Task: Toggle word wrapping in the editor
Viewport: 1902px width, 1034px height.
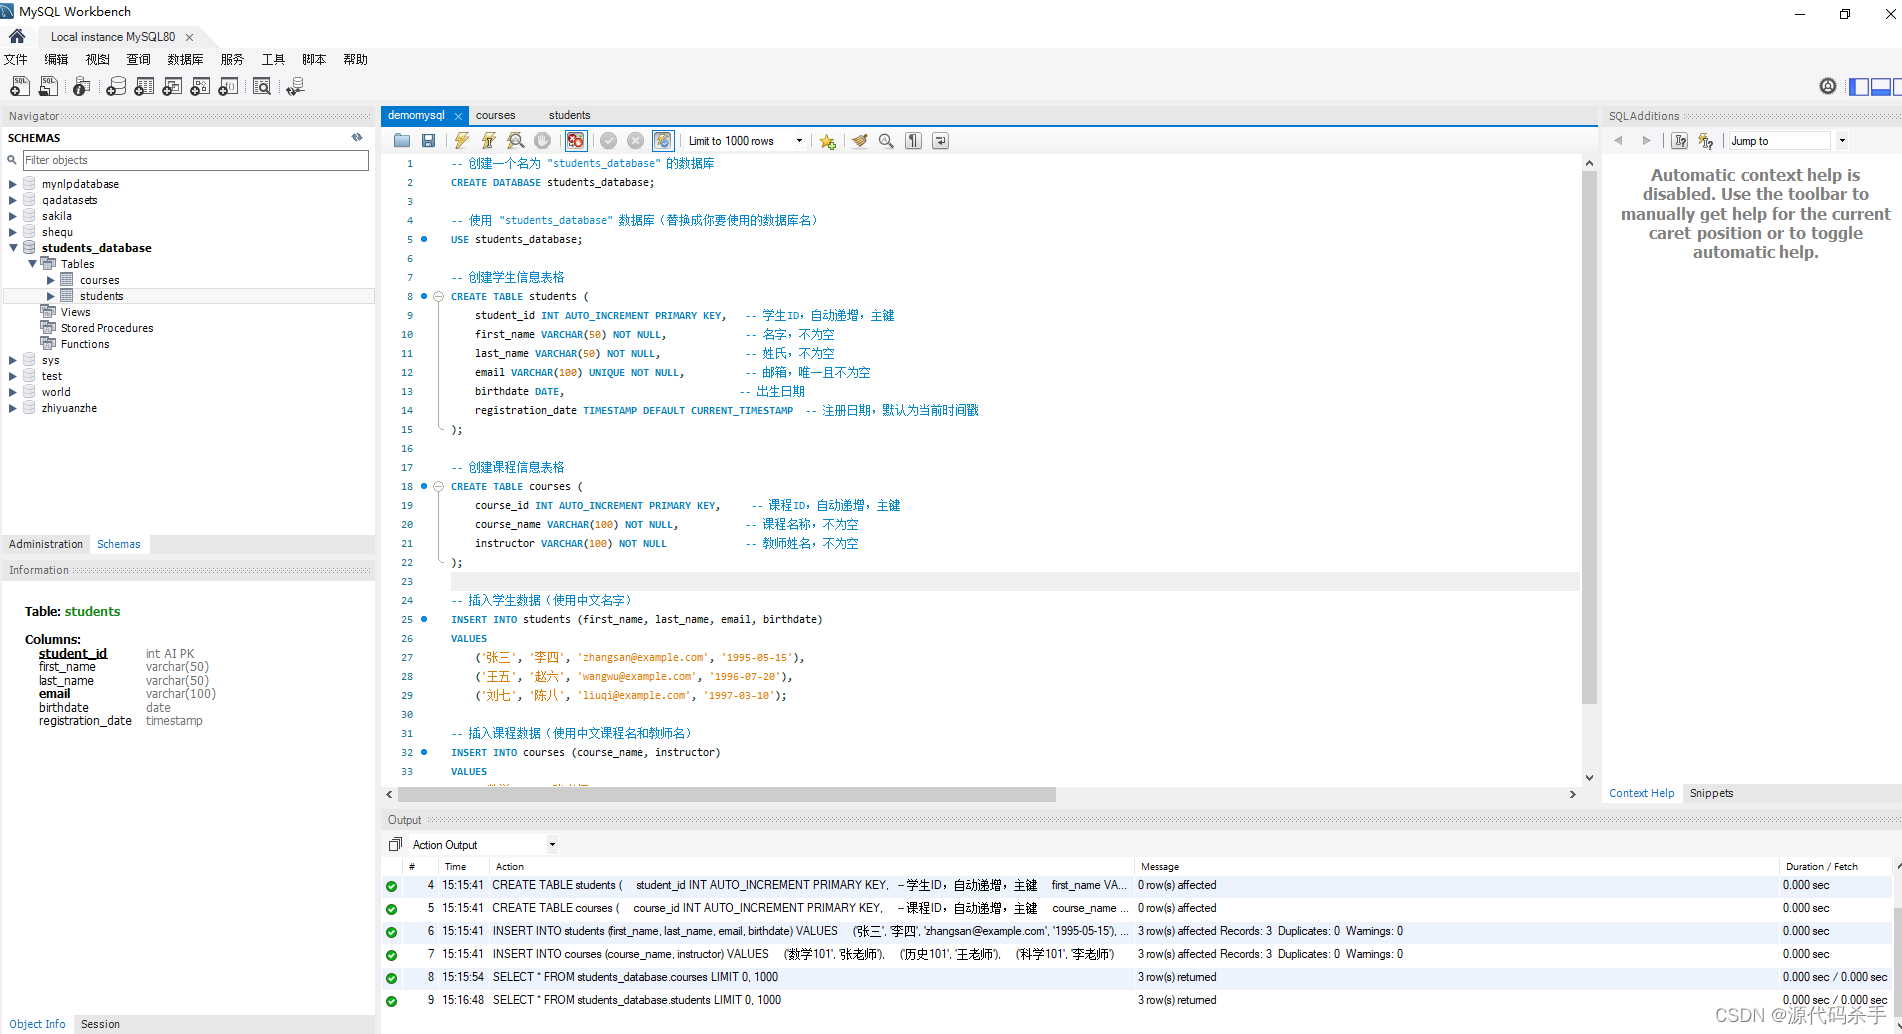Action: click(x=940, y=141)
